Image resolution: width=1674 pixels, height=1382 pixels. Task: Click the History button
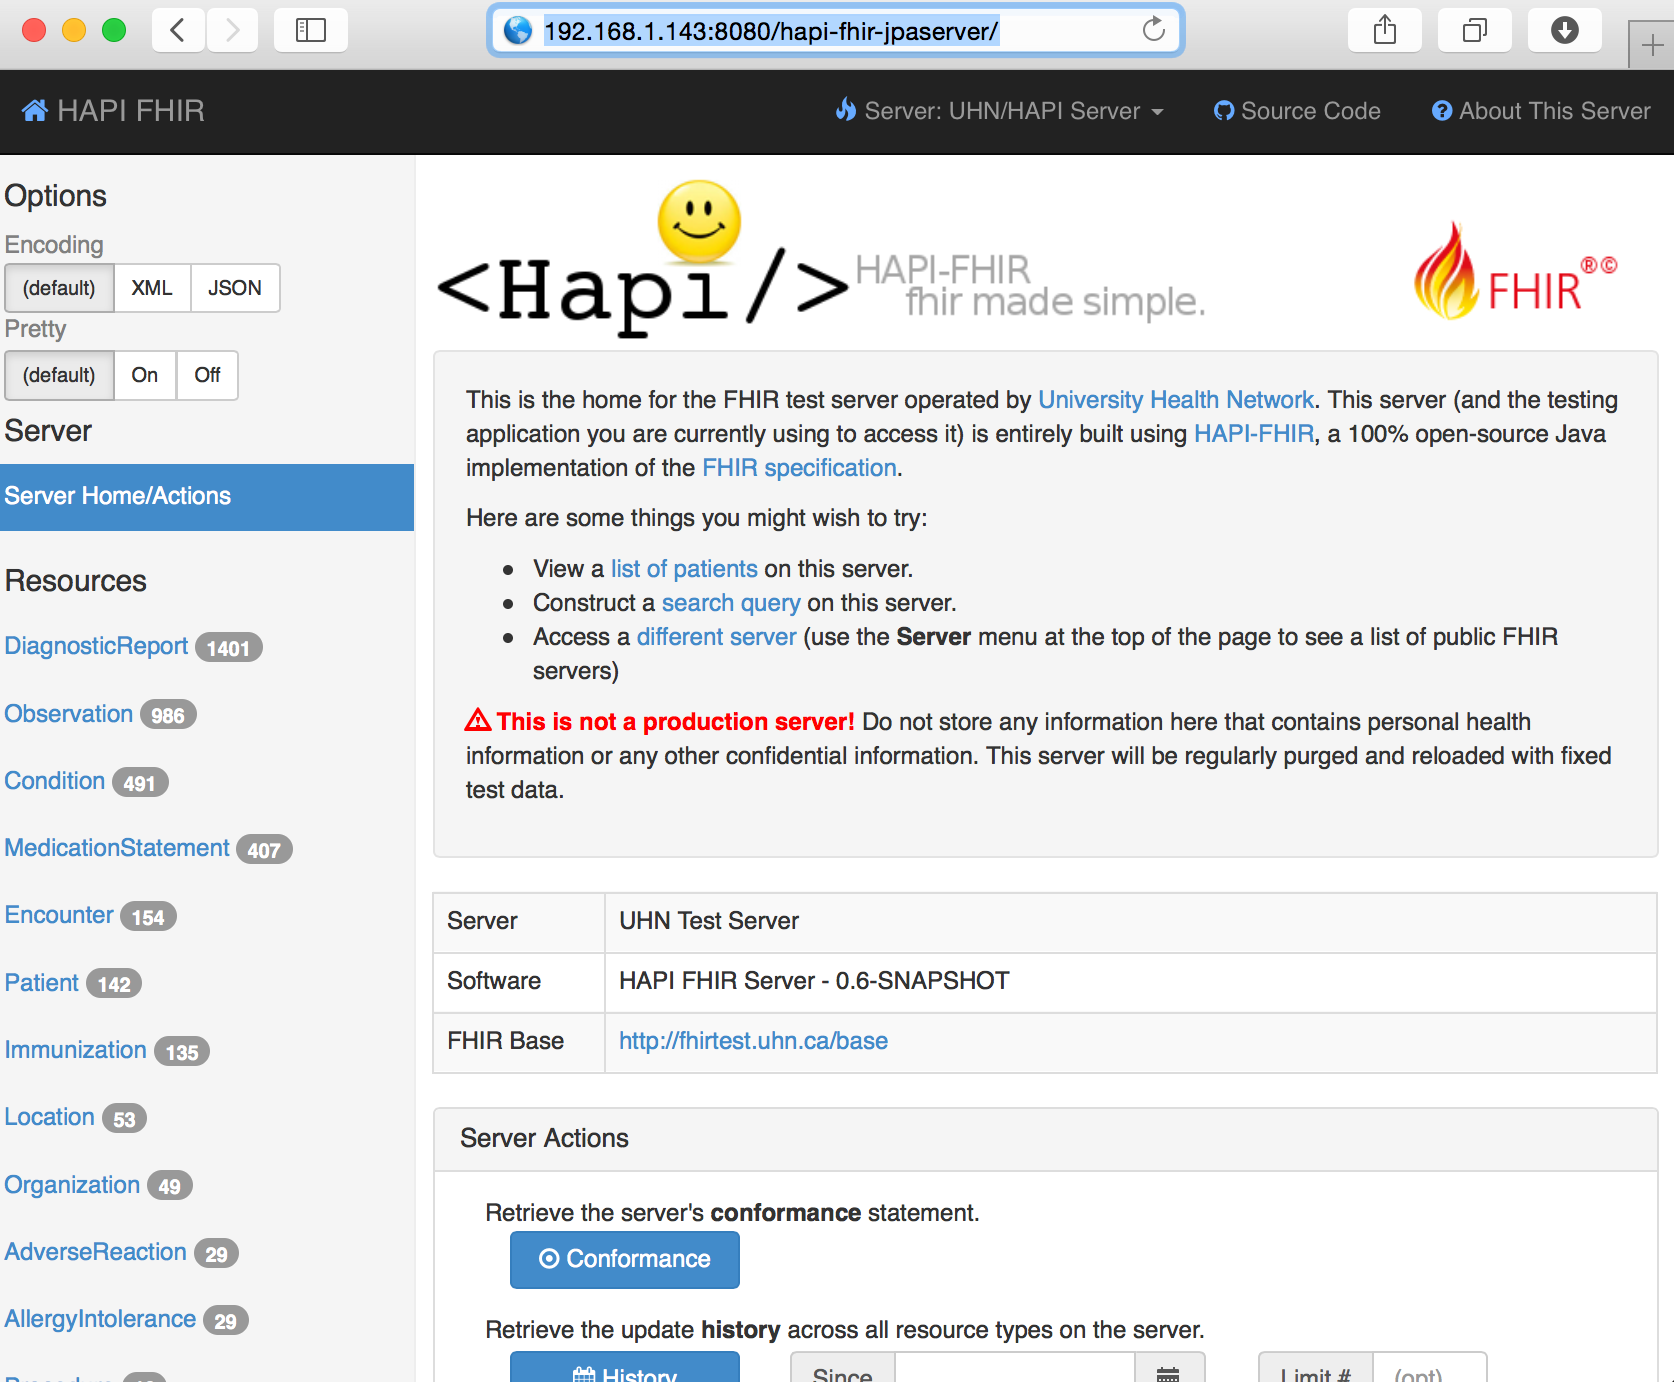coord(625,1369)
